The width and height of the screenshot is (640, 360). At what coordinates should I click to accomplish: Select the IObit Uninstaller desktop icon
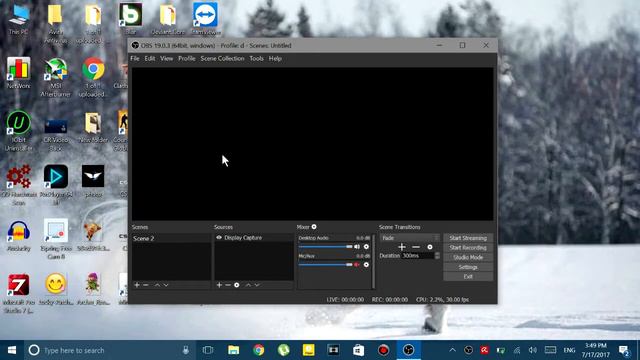coord(18,131)
